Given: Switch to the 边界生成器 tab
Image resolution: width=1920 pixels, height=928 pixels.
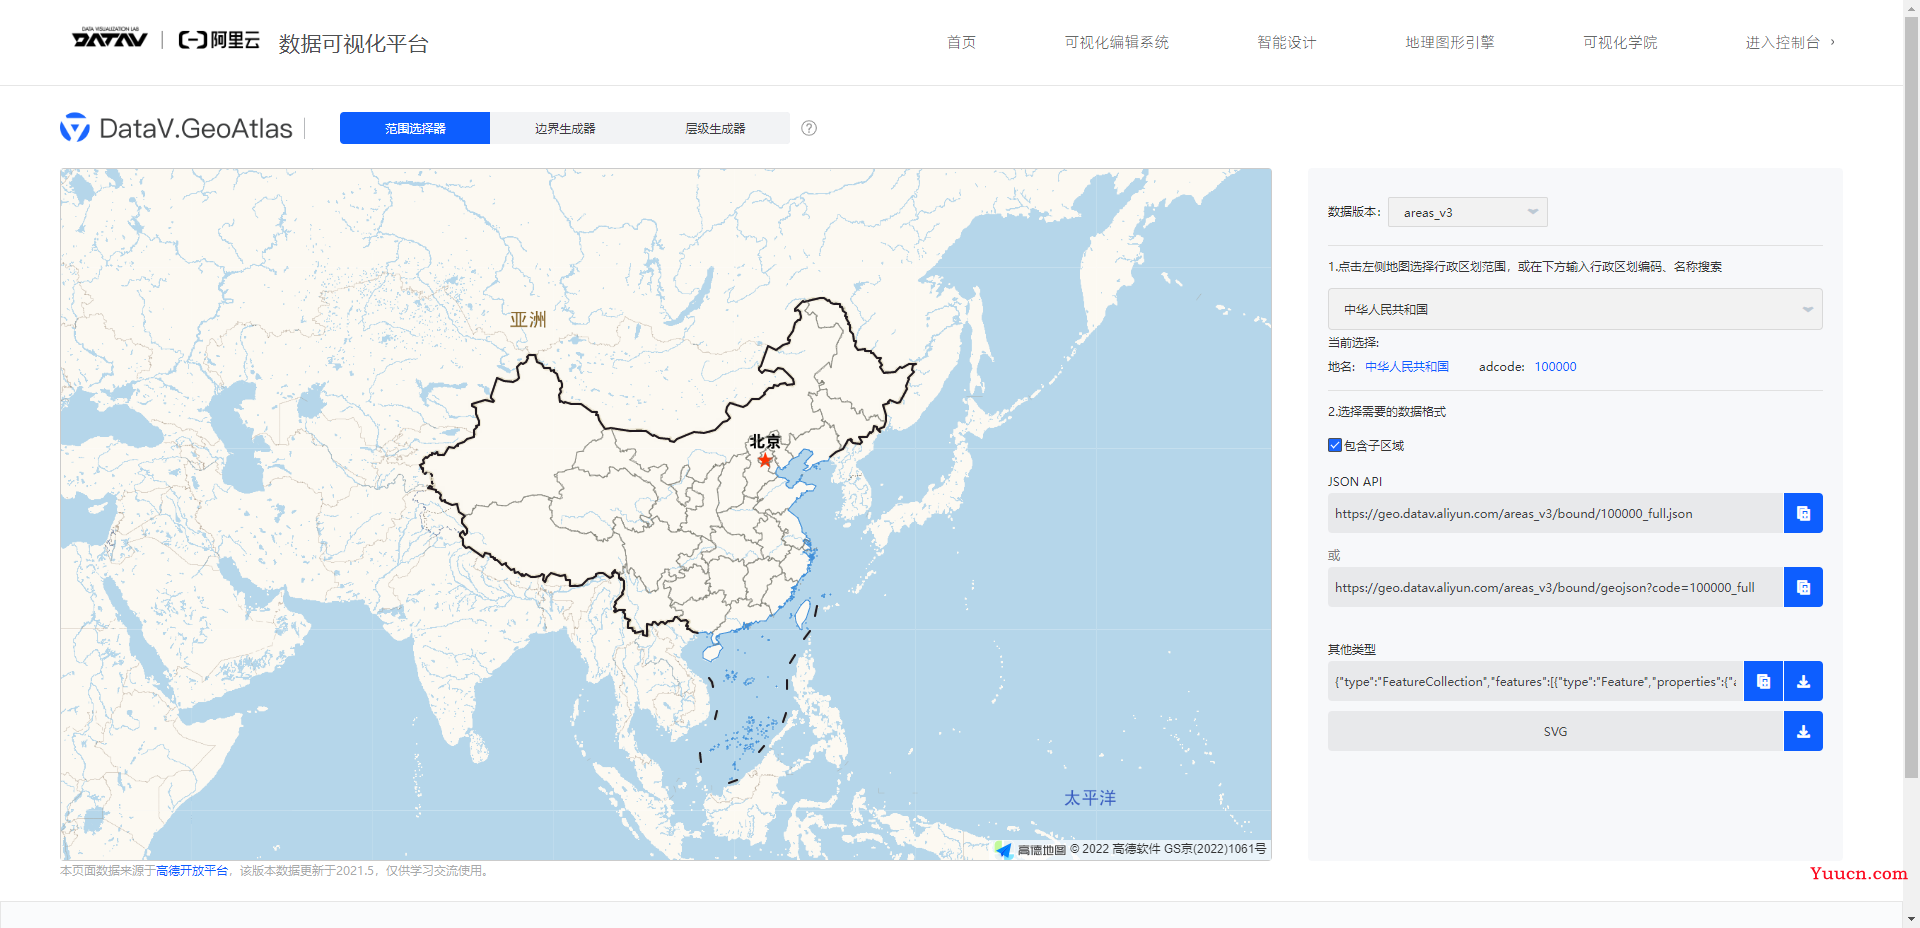Looking at the screenshot, I should coord(565,128).
